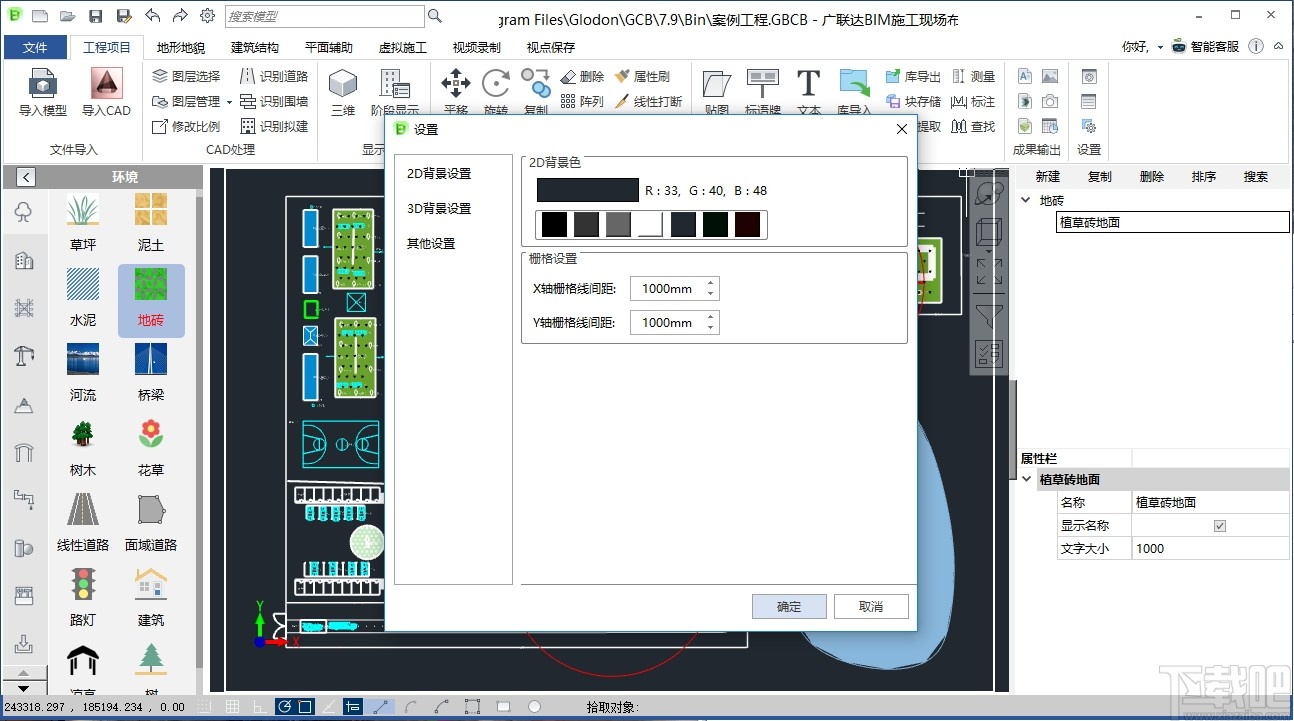The width and height of the screenshot is (1294, 721).
Task: Click the 确定 button in settings dialog
Action: pyautogui.click(x=789, y=606)
